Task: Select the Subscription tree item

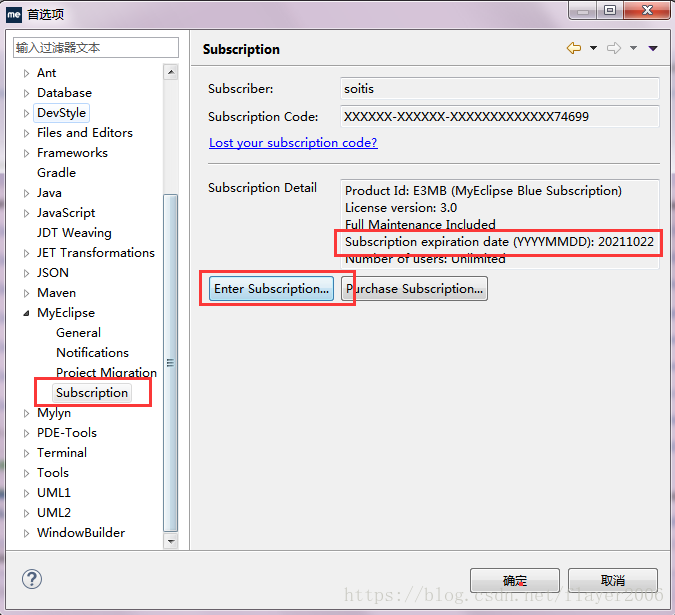Action: [92, 392]
